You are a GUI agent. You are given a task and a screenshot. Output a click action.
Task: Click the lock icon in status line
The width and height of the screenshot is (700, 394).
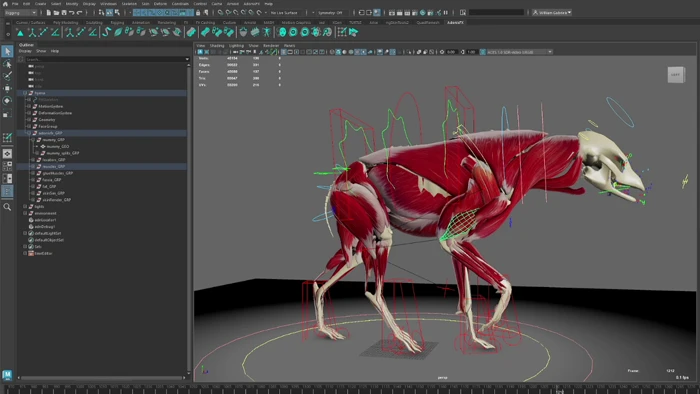(198, 12)
